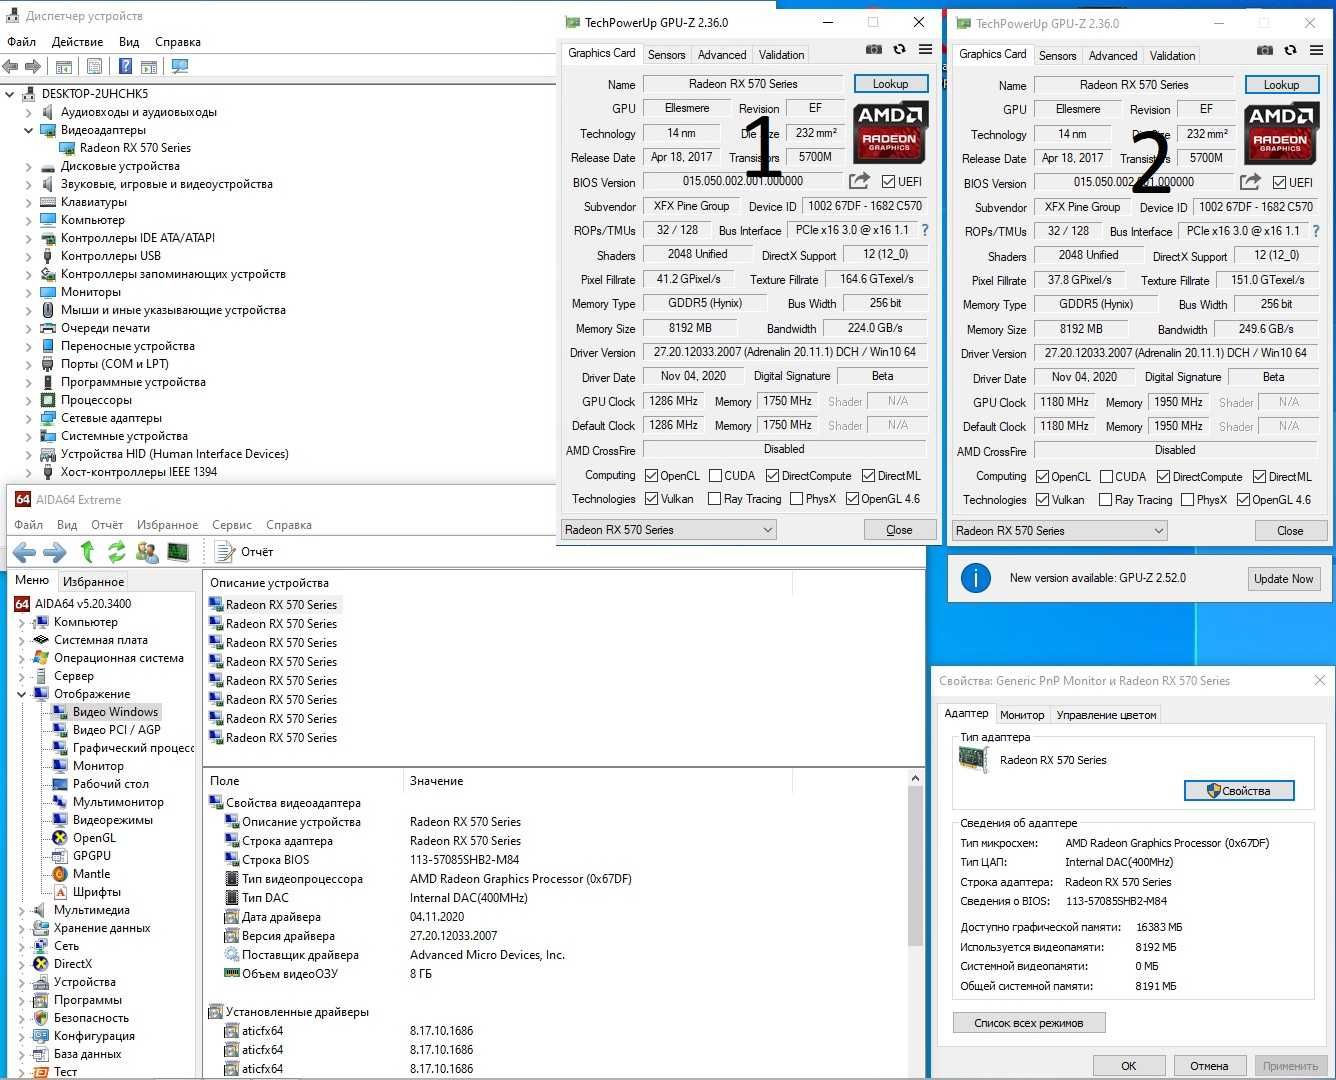The height and width of the screenshot is (1080, 1336).
Task: Toggle DirectML checkbox in second GPU-Z window
Action: pyautogui.click(x=1259, y=477)
